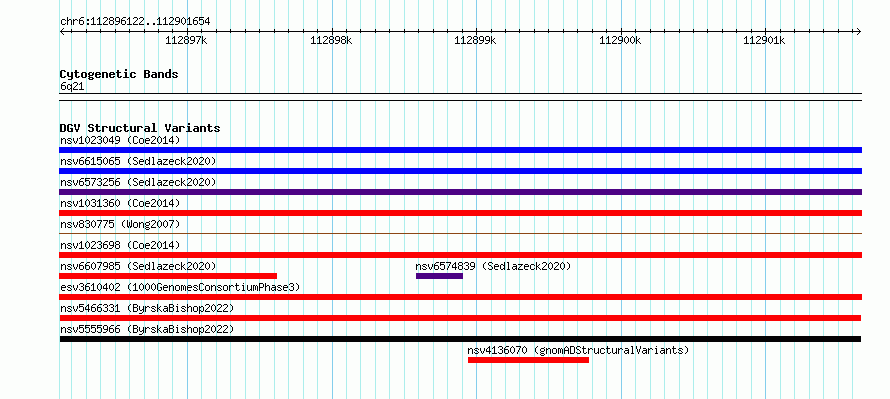Click the 112897k ruler tick label
This screenshot has height=399, width=890.
[x=187, y=40]
